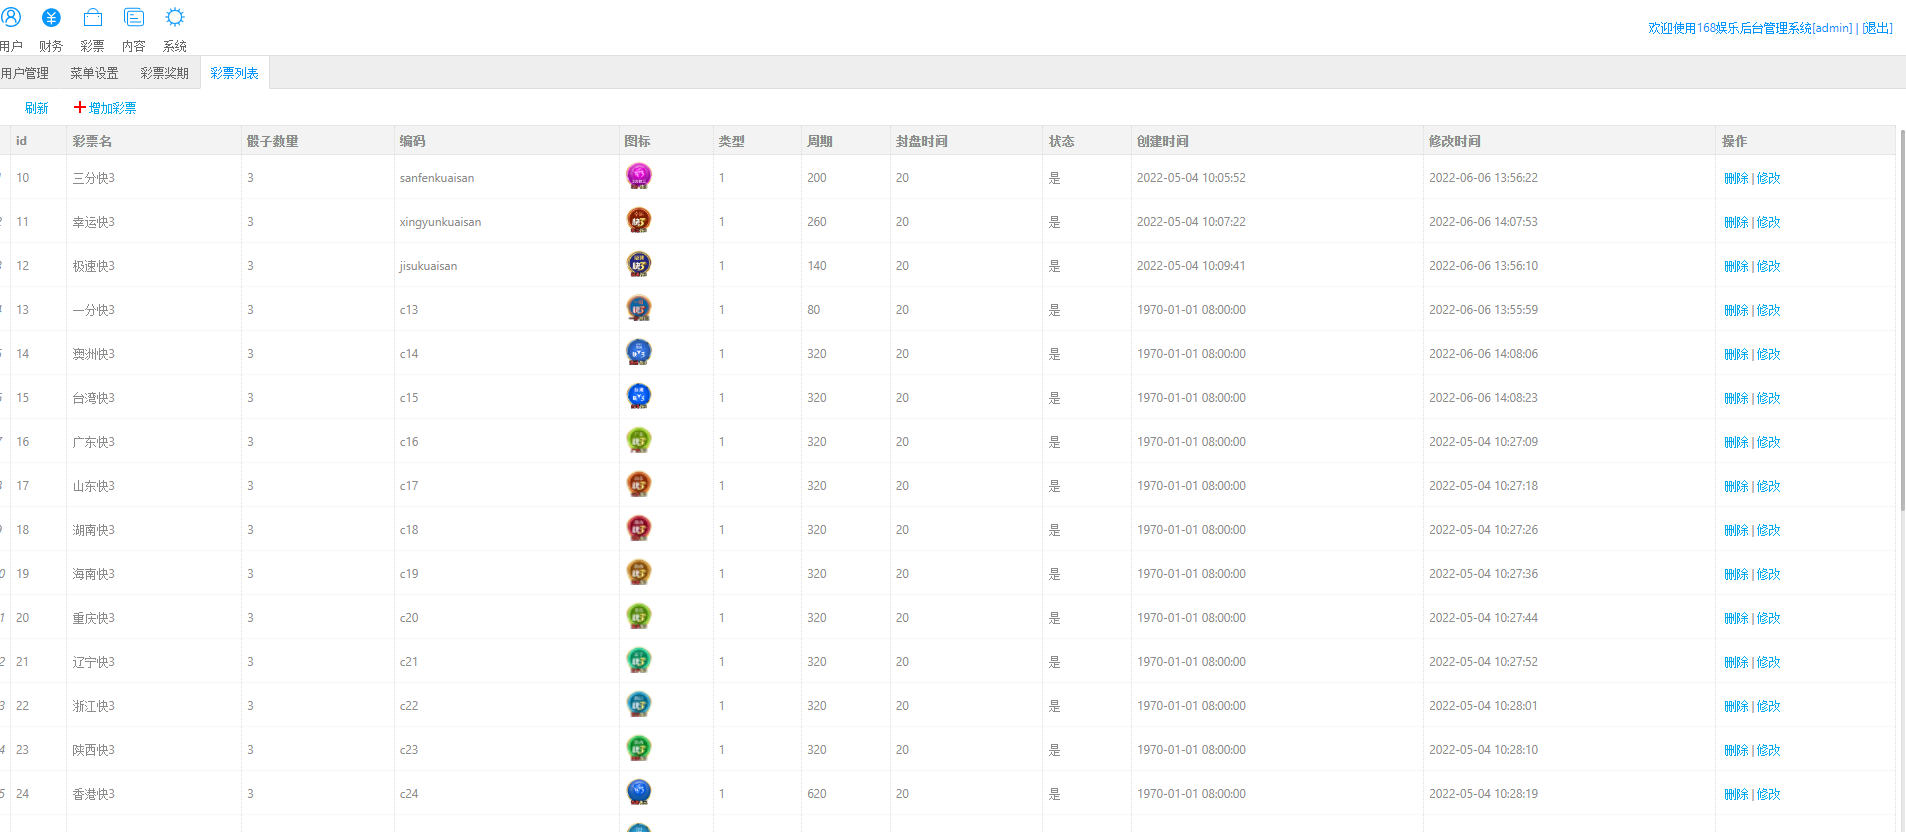The width and height of the screenshot is (1906, 832).
Task: Switch to the 菜单设置 tab
Action: point(94,73)
